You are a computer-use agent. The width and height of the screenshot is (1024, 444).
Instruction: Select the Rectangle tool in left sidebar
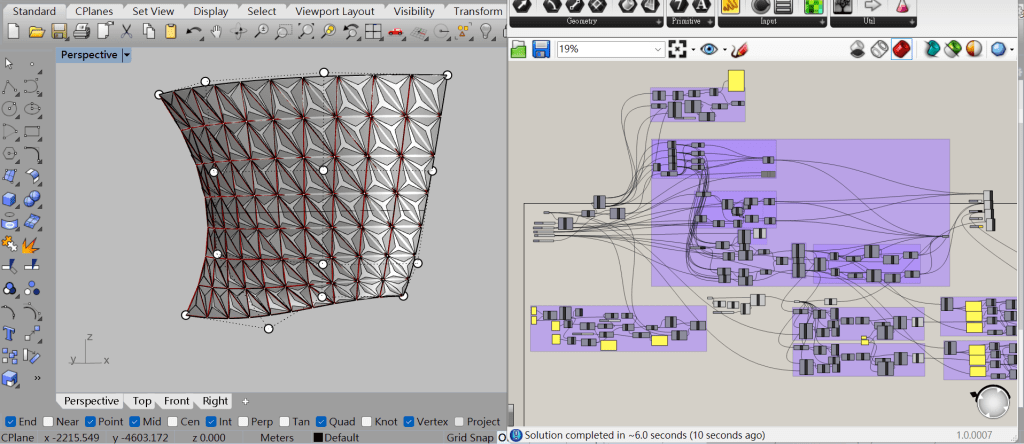pyautogui.click(x=31, y=131)
